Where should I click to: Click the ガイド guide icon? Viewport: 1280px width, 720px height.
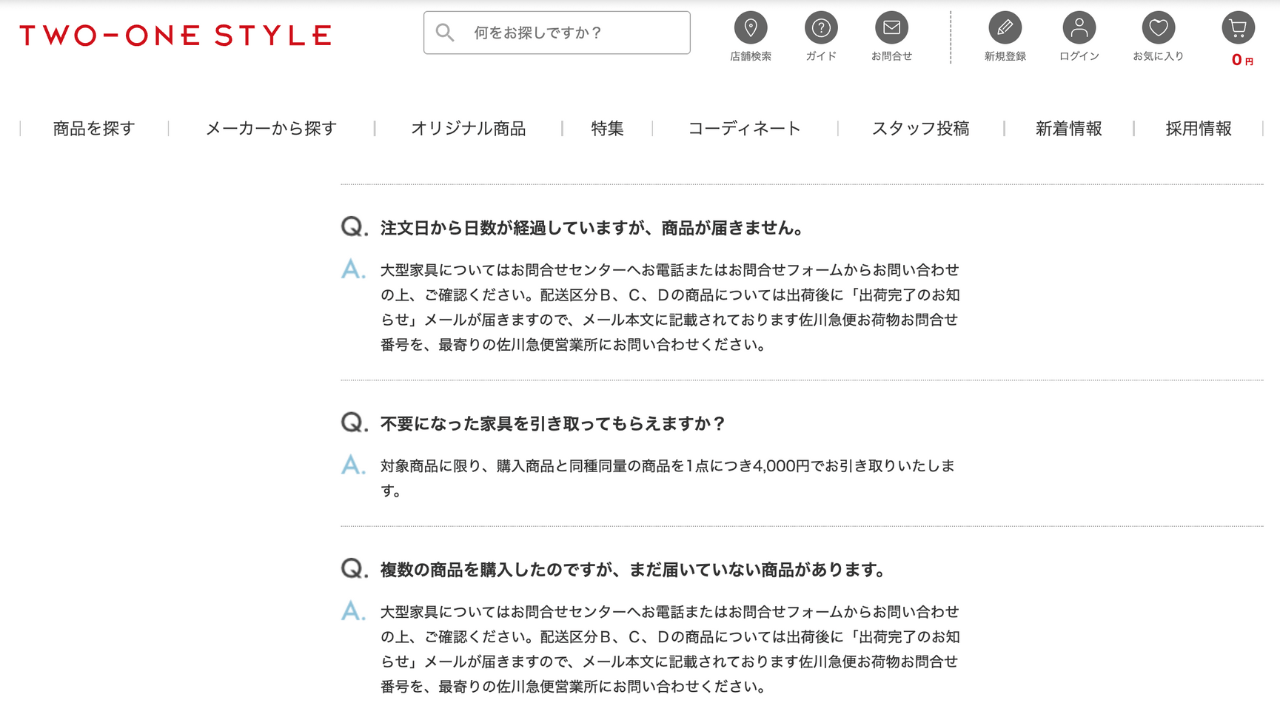[x=821, y=27]
